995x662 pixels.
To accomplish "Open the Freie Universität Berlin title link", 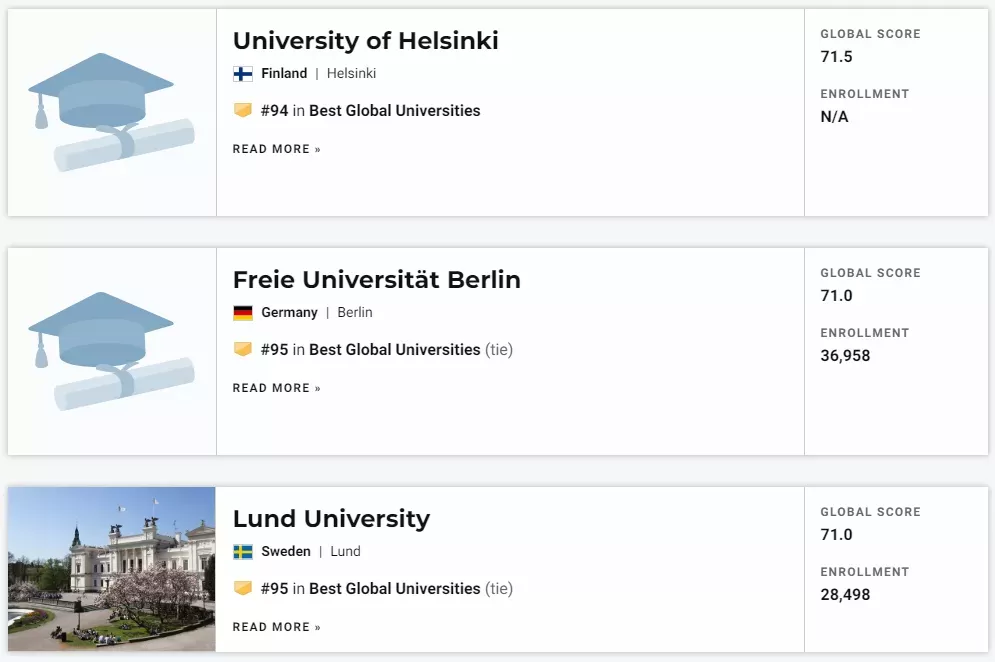I will [376, 280].
